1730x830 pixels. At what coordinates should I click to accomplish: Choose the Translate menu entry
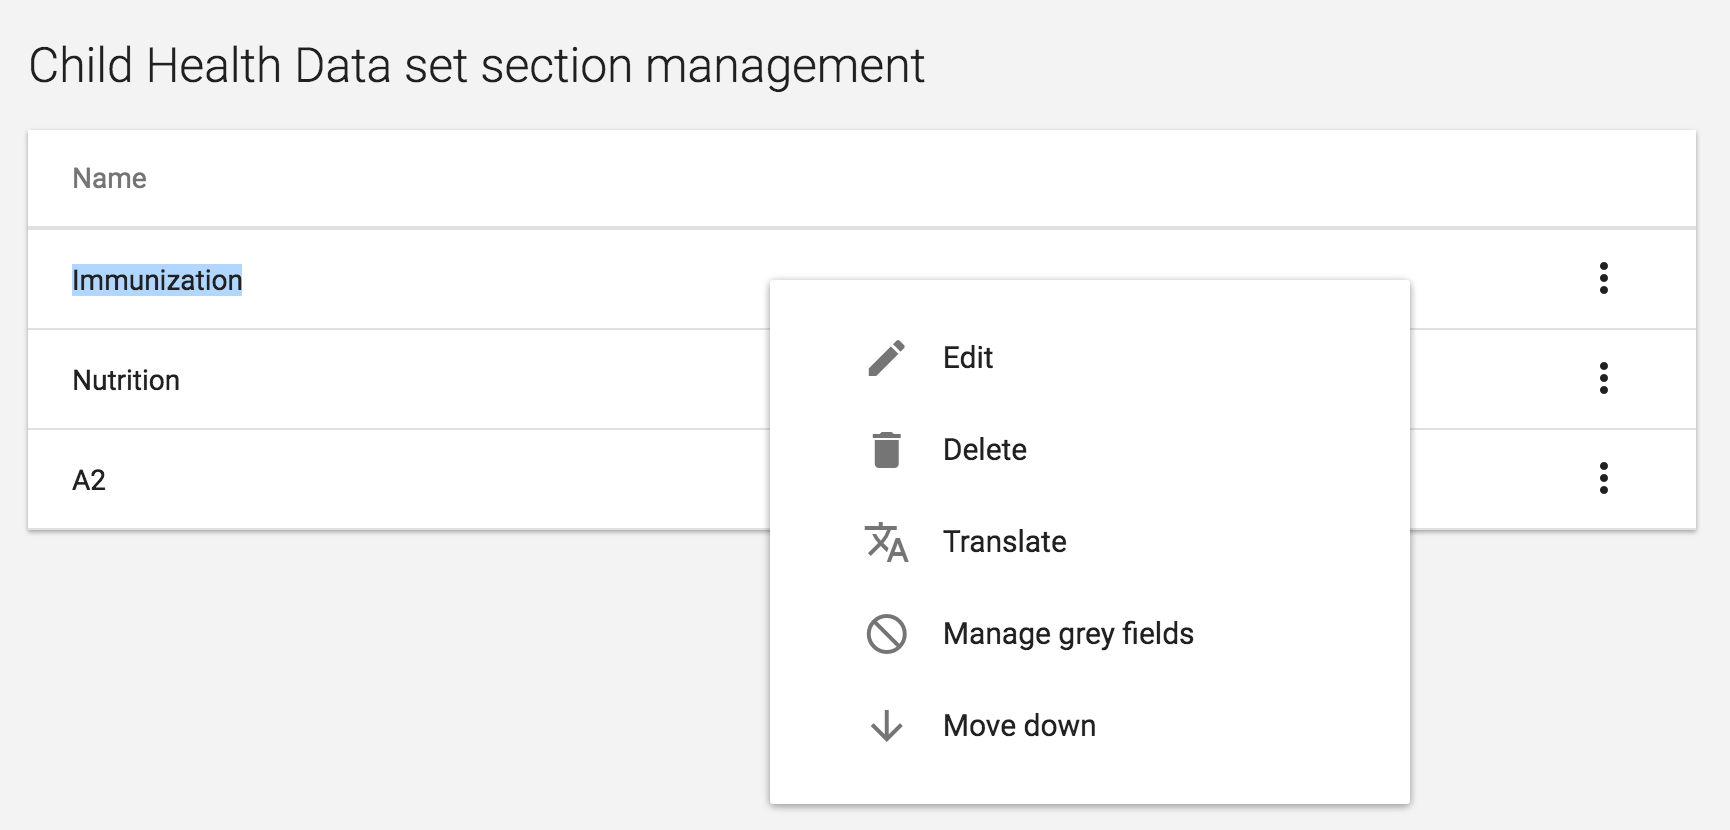pos(1004,542)
